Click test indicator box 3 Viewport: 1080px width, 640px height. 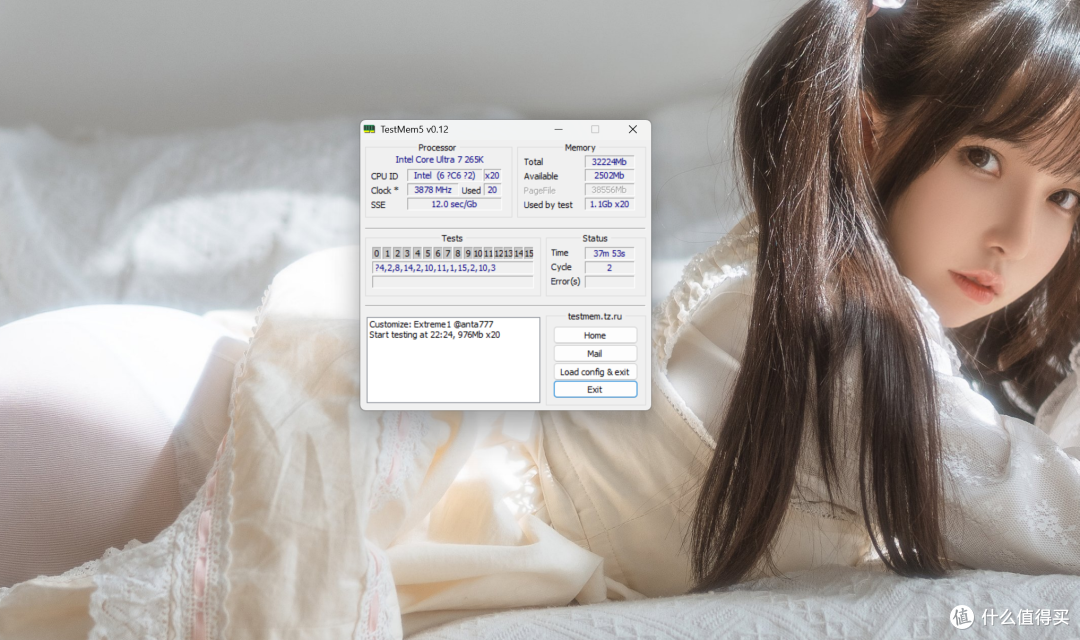pos(407,254)
